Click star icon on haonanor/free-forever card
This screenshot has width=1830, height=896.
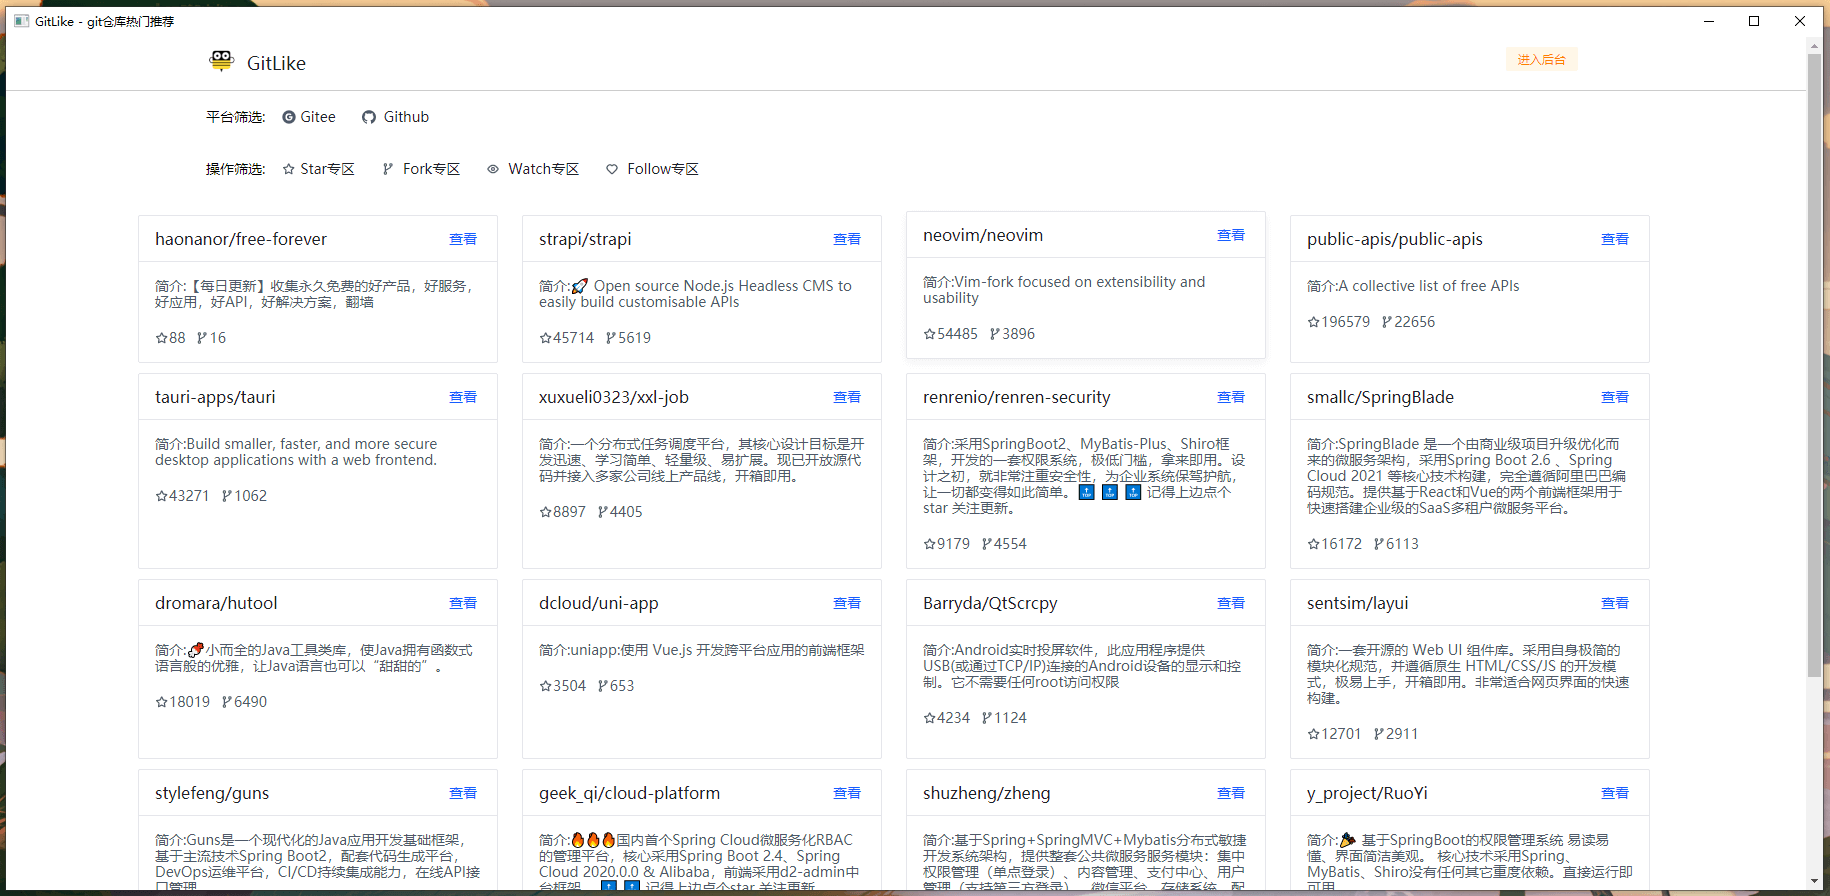click(x=161, y=338)
